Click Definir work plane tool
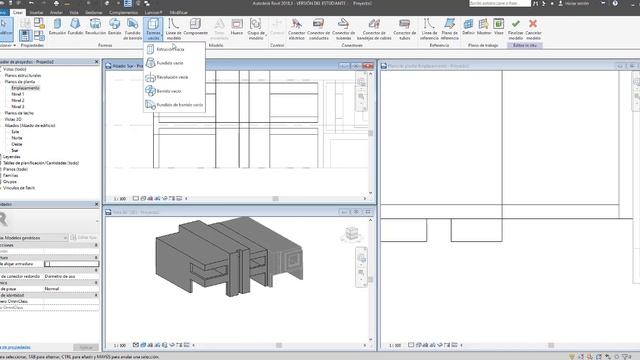This screenshot has width=640, height=360. pyautogui.click(x=468, y=27)
